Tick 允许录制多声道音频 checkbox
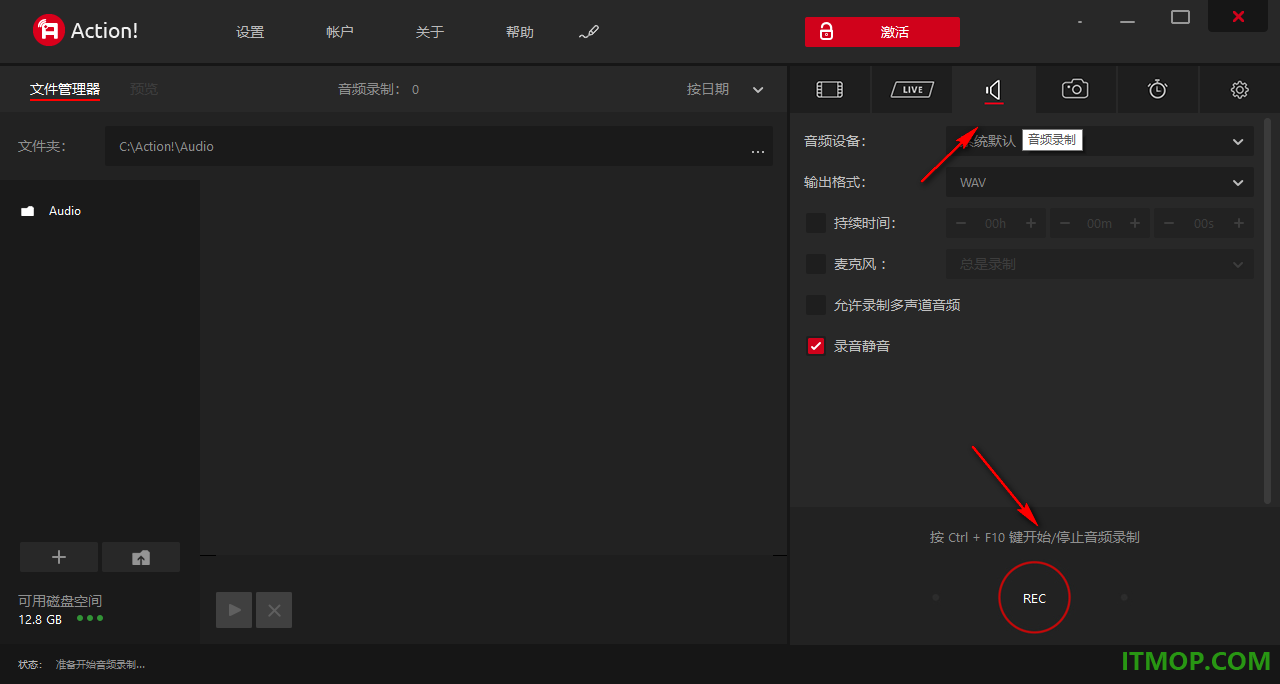This screenshot has width=1280, height=684. click(816, 305)
